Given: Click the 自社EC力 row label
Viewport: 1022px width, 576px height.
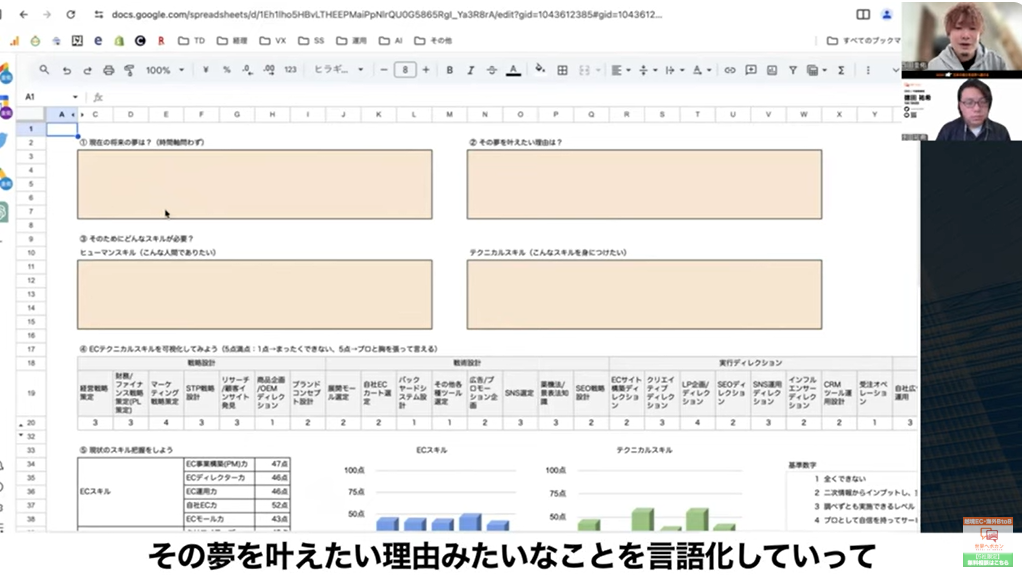Looking at the screenshot, I should [x=219, y=505].
